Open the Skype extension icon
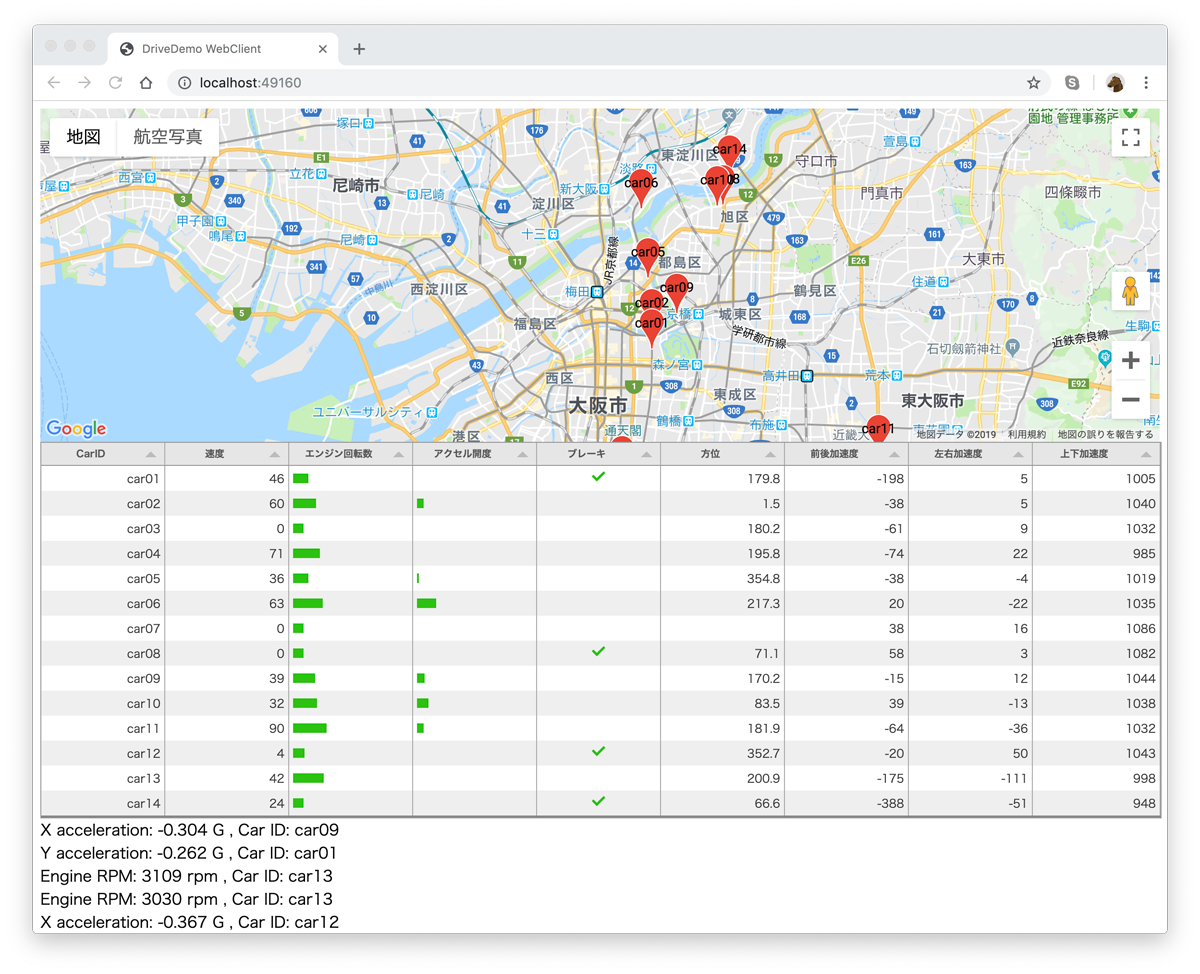This screenshot has width=1200, height=974. (1072, 83)
